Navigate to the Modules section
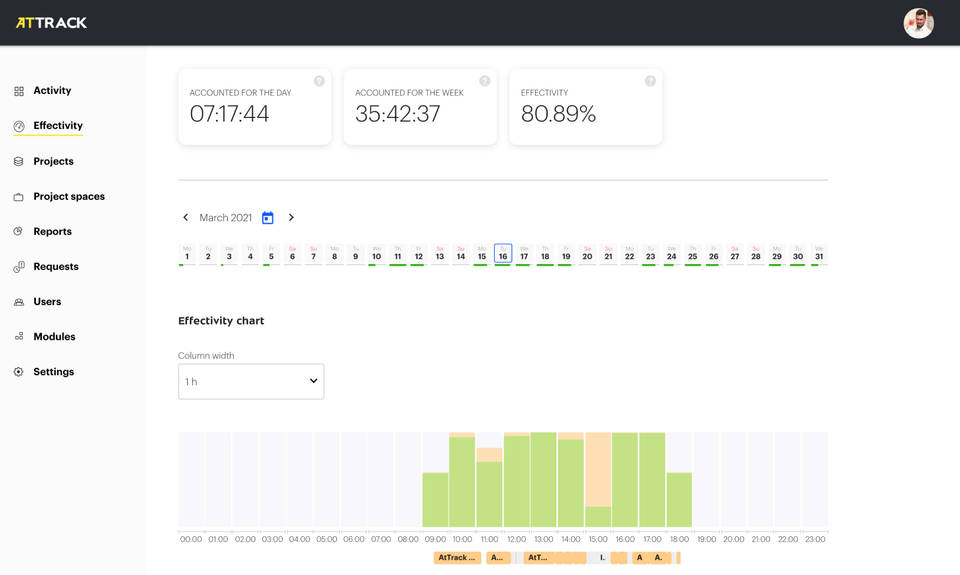Image resolution: width=960 pixels, height=575 pixels. [x=54, y=337]
